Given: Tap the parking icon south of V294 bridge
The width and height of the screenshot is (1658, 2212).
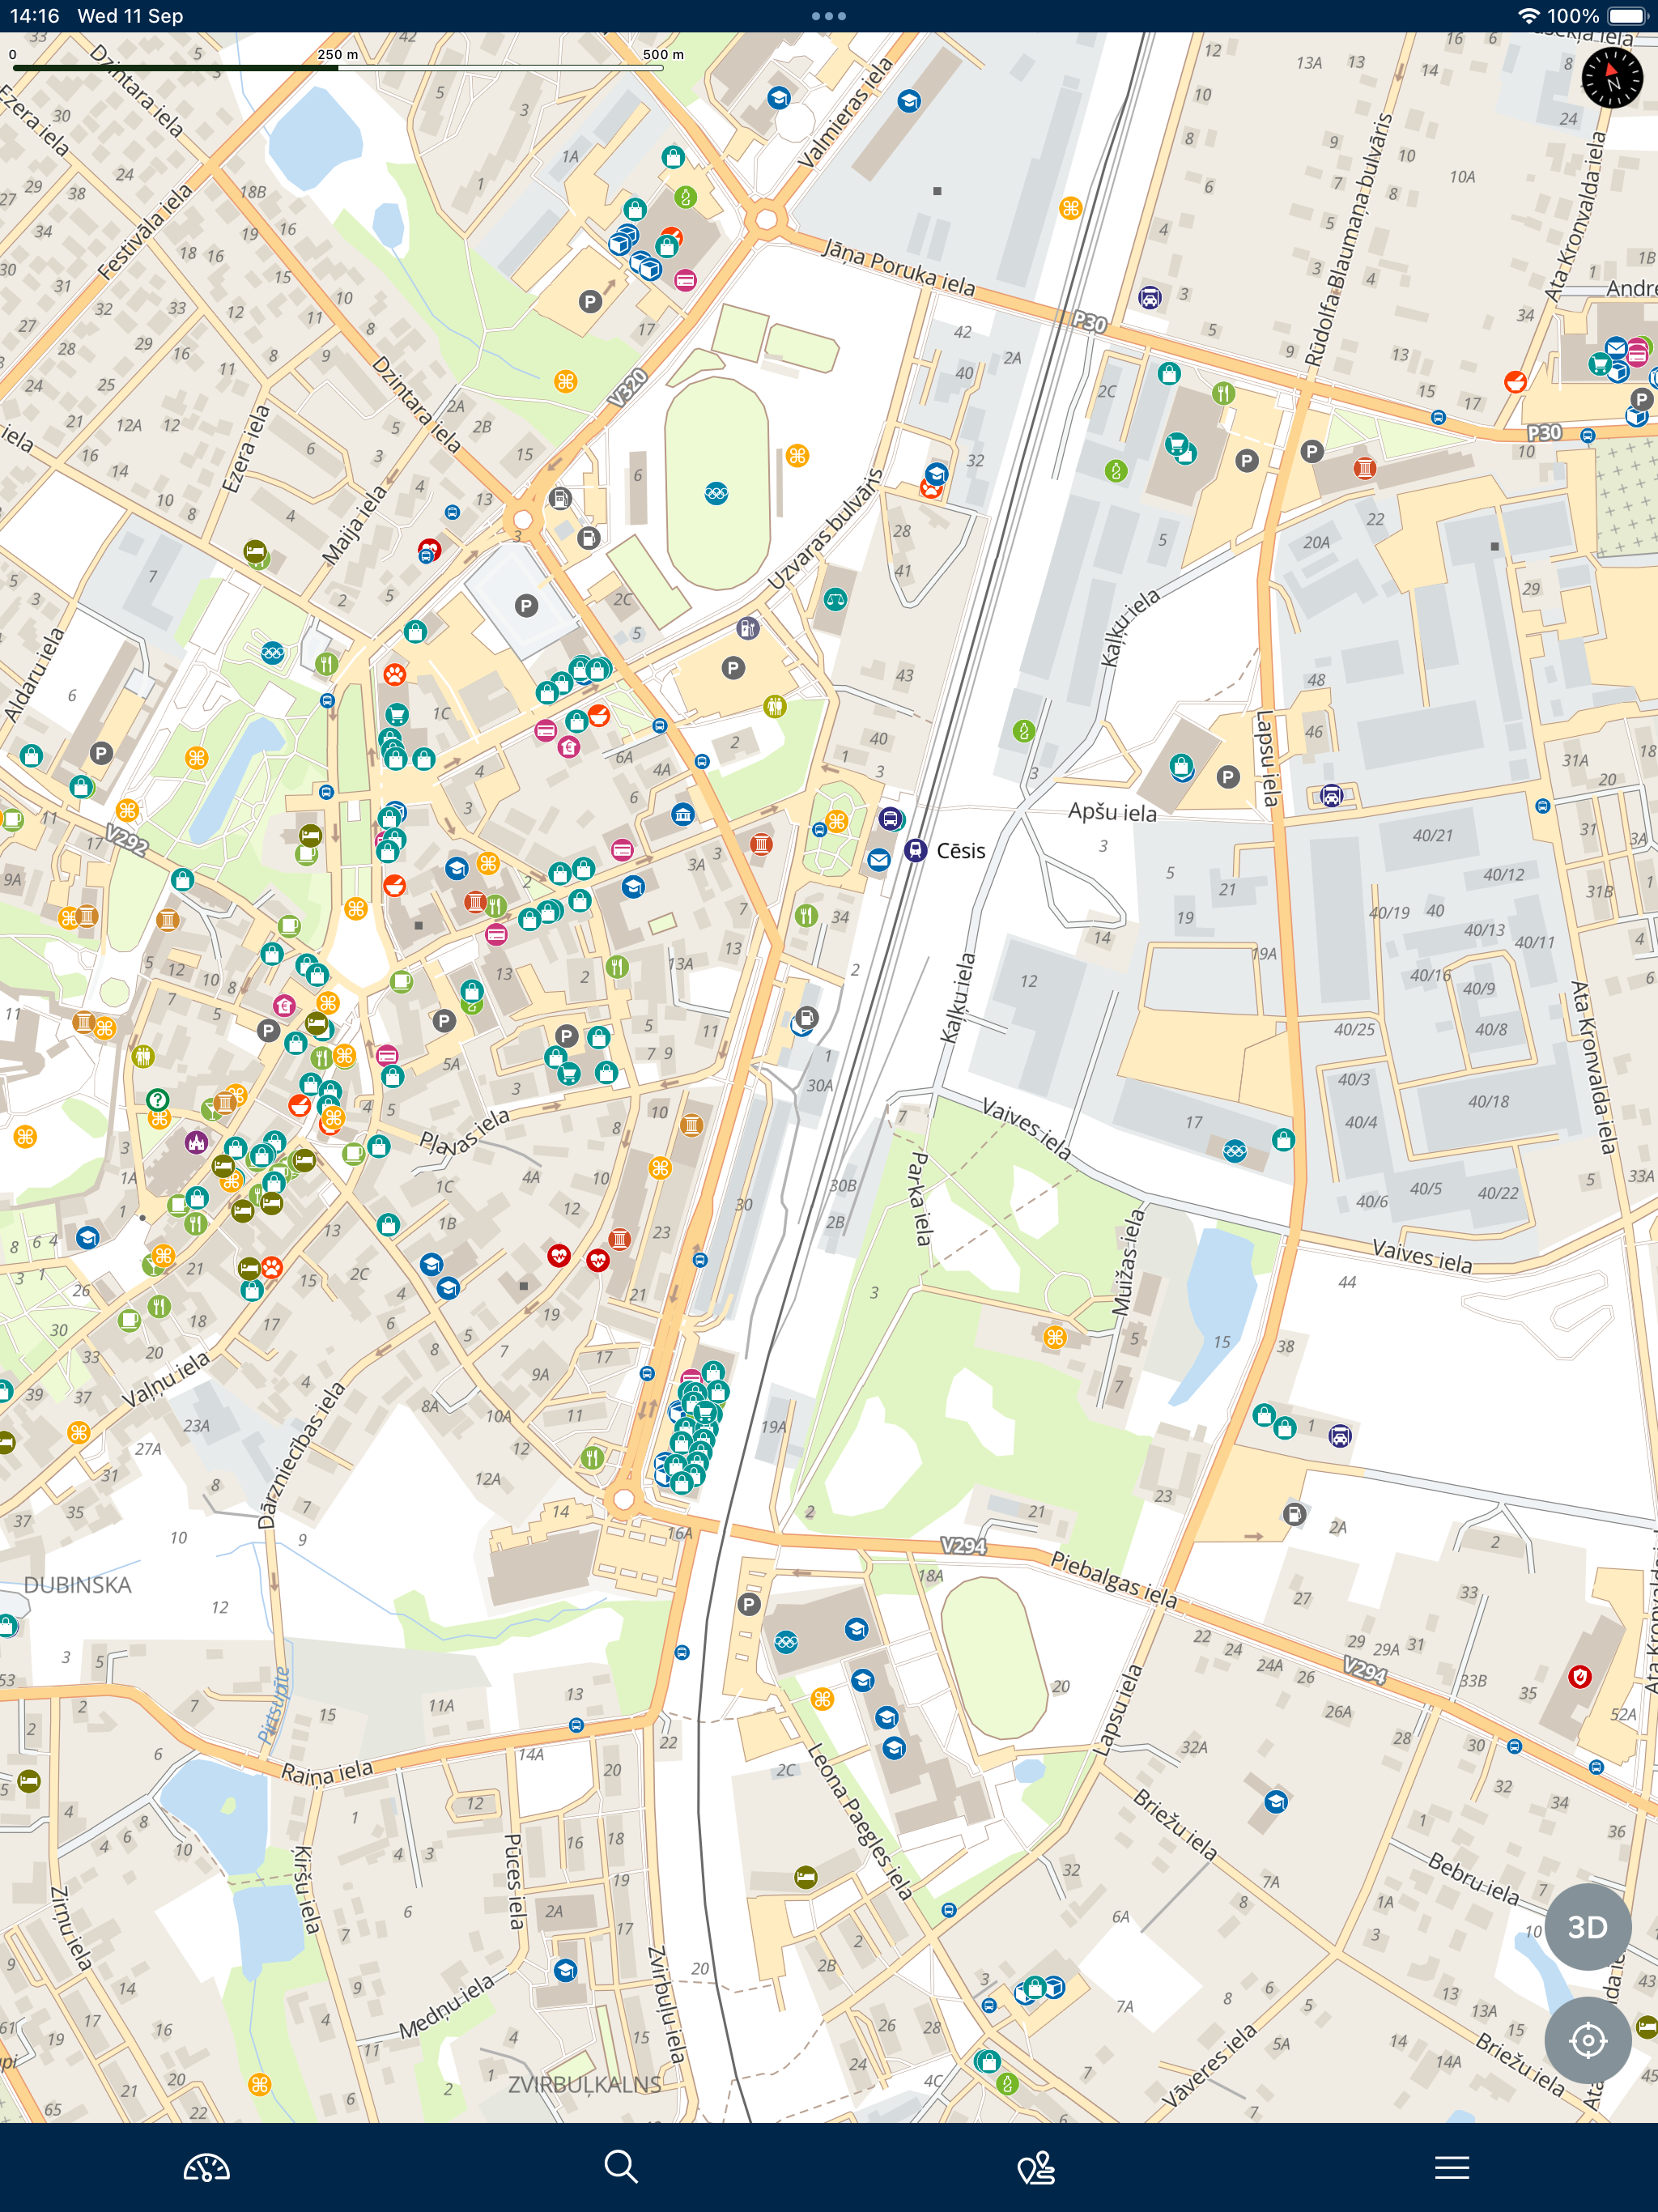Looking at the screenshot, I should [x=749, y=1604].
